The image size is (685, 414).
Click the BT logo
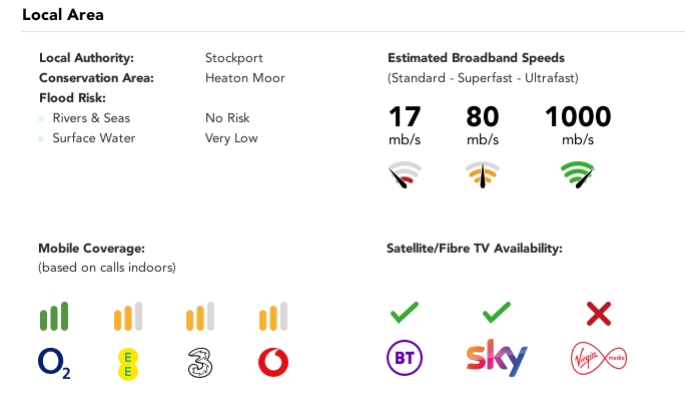tap(404, 359)
